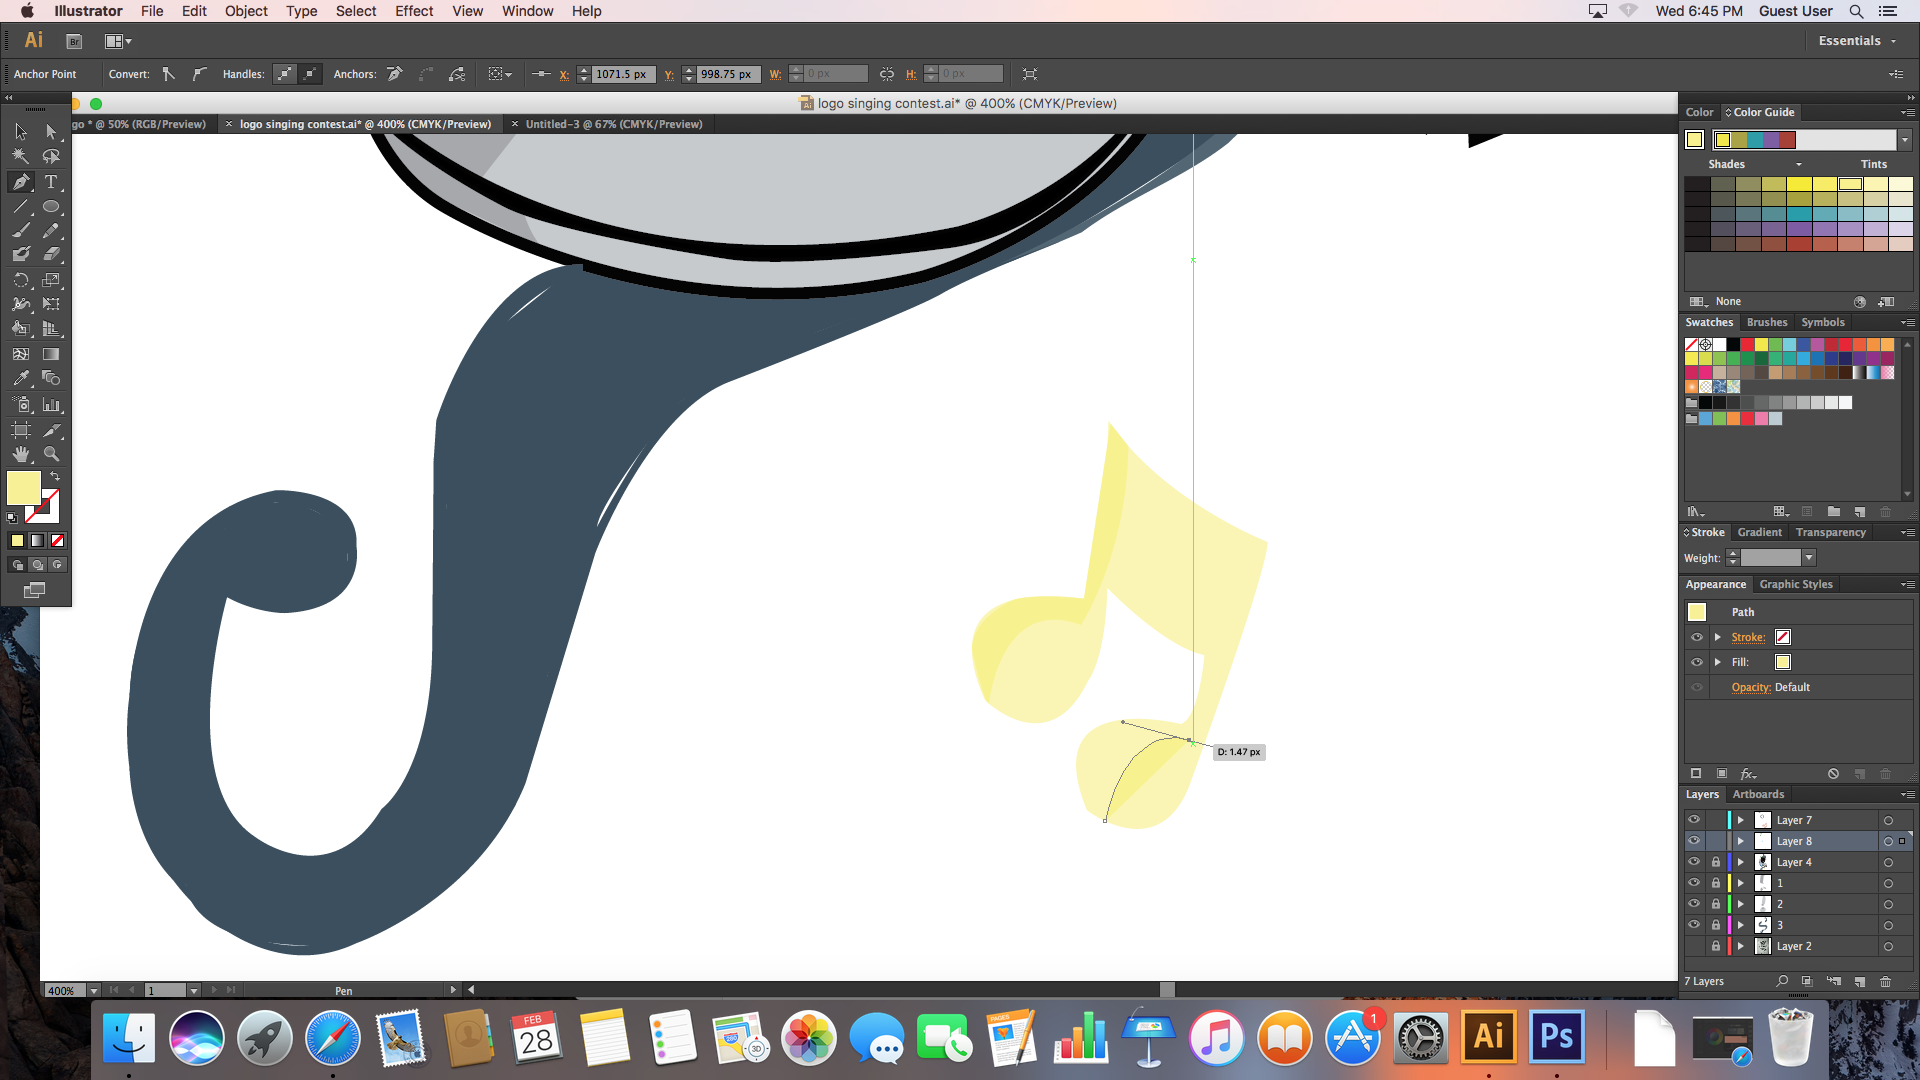Select the Ellipse tool
The width and height of the screenshot is (1920, 1080).
51,207
